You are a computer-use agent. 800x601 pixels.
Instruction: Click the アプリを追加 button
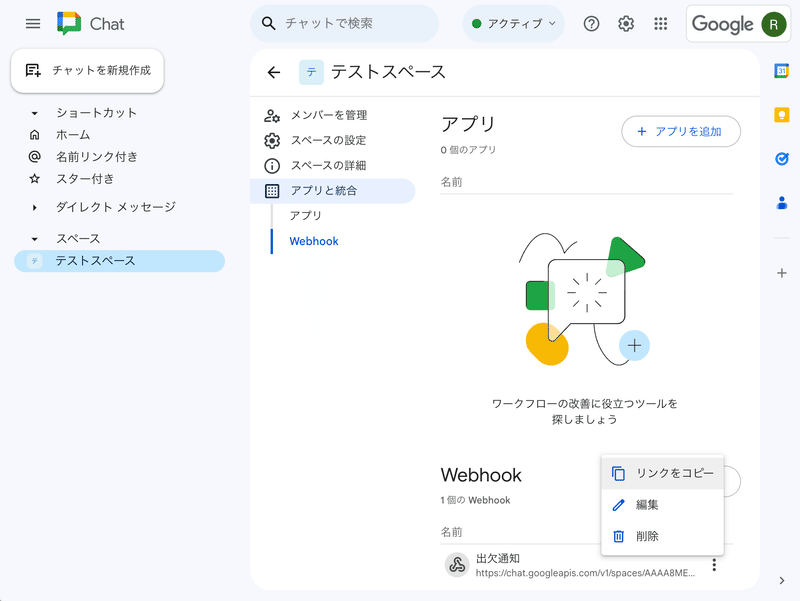click(x=681, y=132)
